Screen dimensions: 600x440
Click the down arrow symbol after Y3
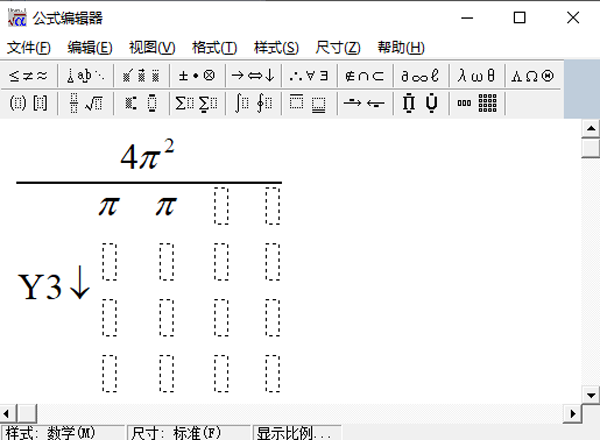[x=80, y=282]
